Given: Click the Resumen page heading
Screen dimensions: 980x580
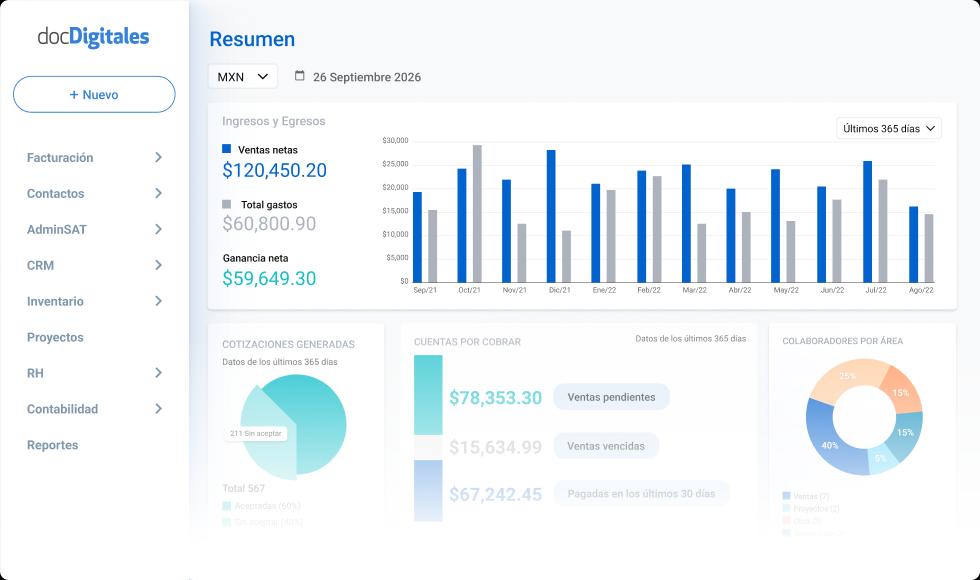Looking at the screenshot, I should pyautogui.click(x=252, y=39).
